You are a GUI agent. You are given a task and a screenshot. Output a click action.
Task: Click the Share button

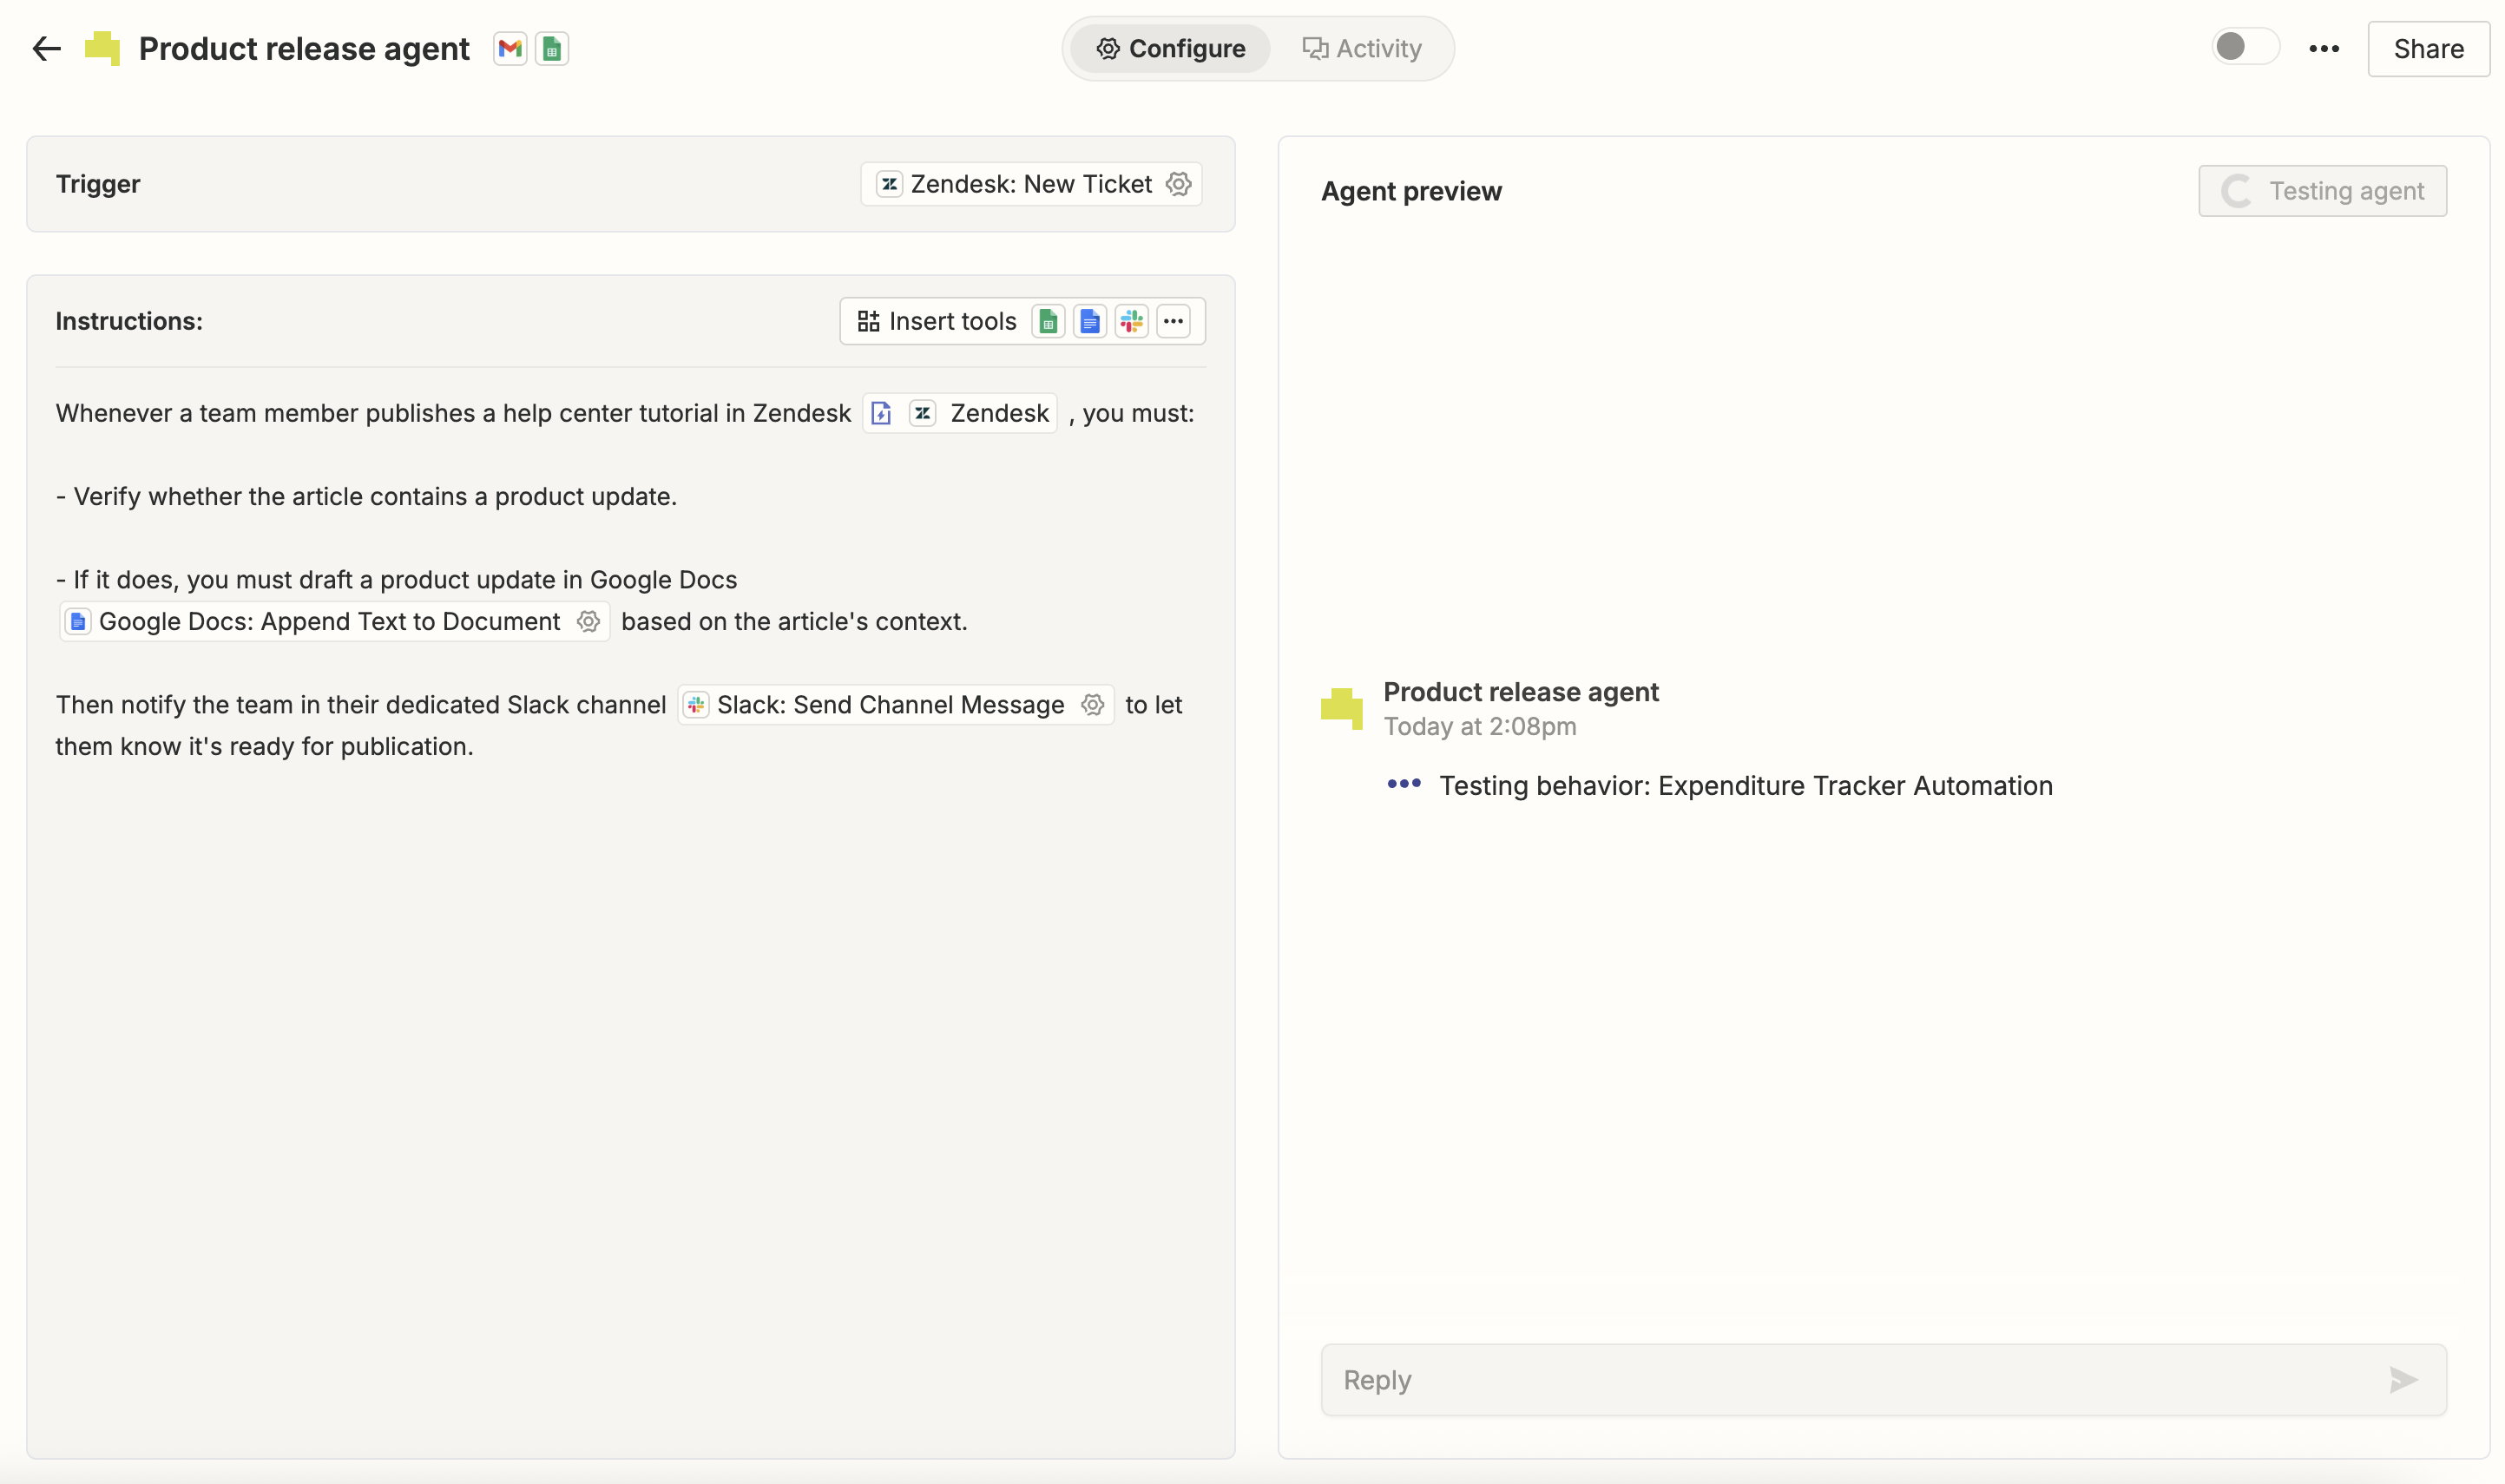click(2428, 48)
